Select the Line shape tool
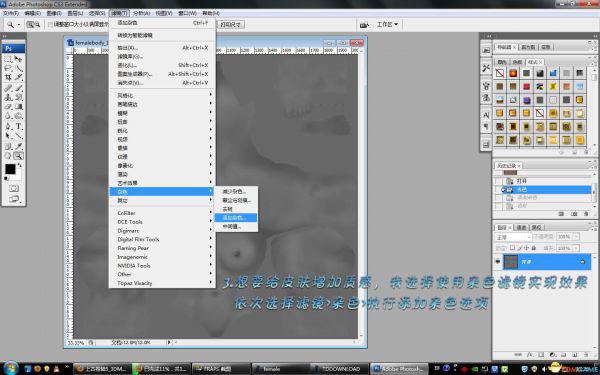The image size is (600, 375). [x=18, y=136]
